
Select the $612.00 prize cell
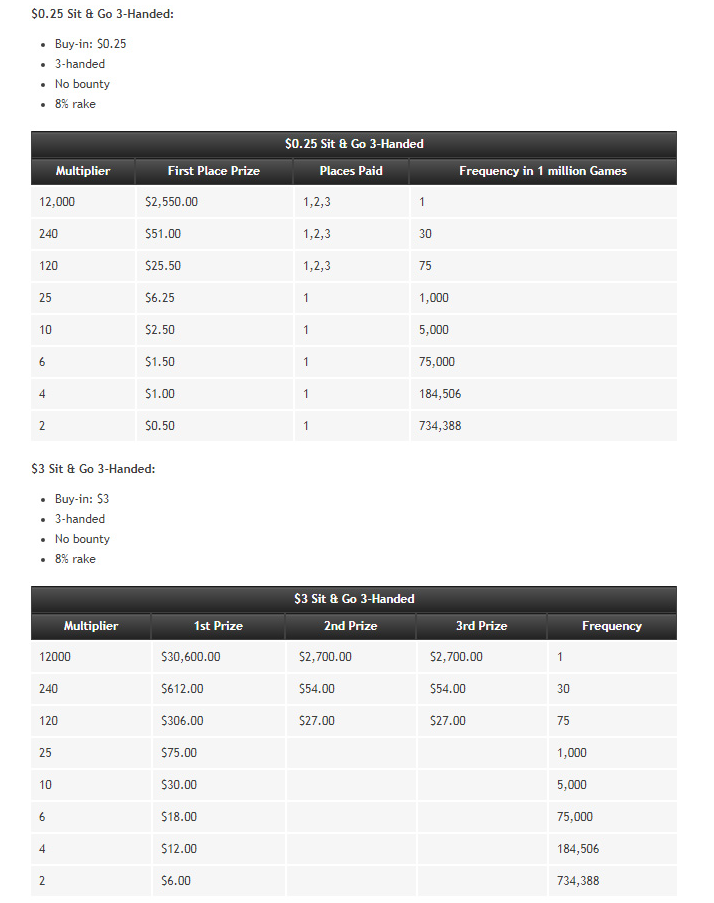coord(182,689)
